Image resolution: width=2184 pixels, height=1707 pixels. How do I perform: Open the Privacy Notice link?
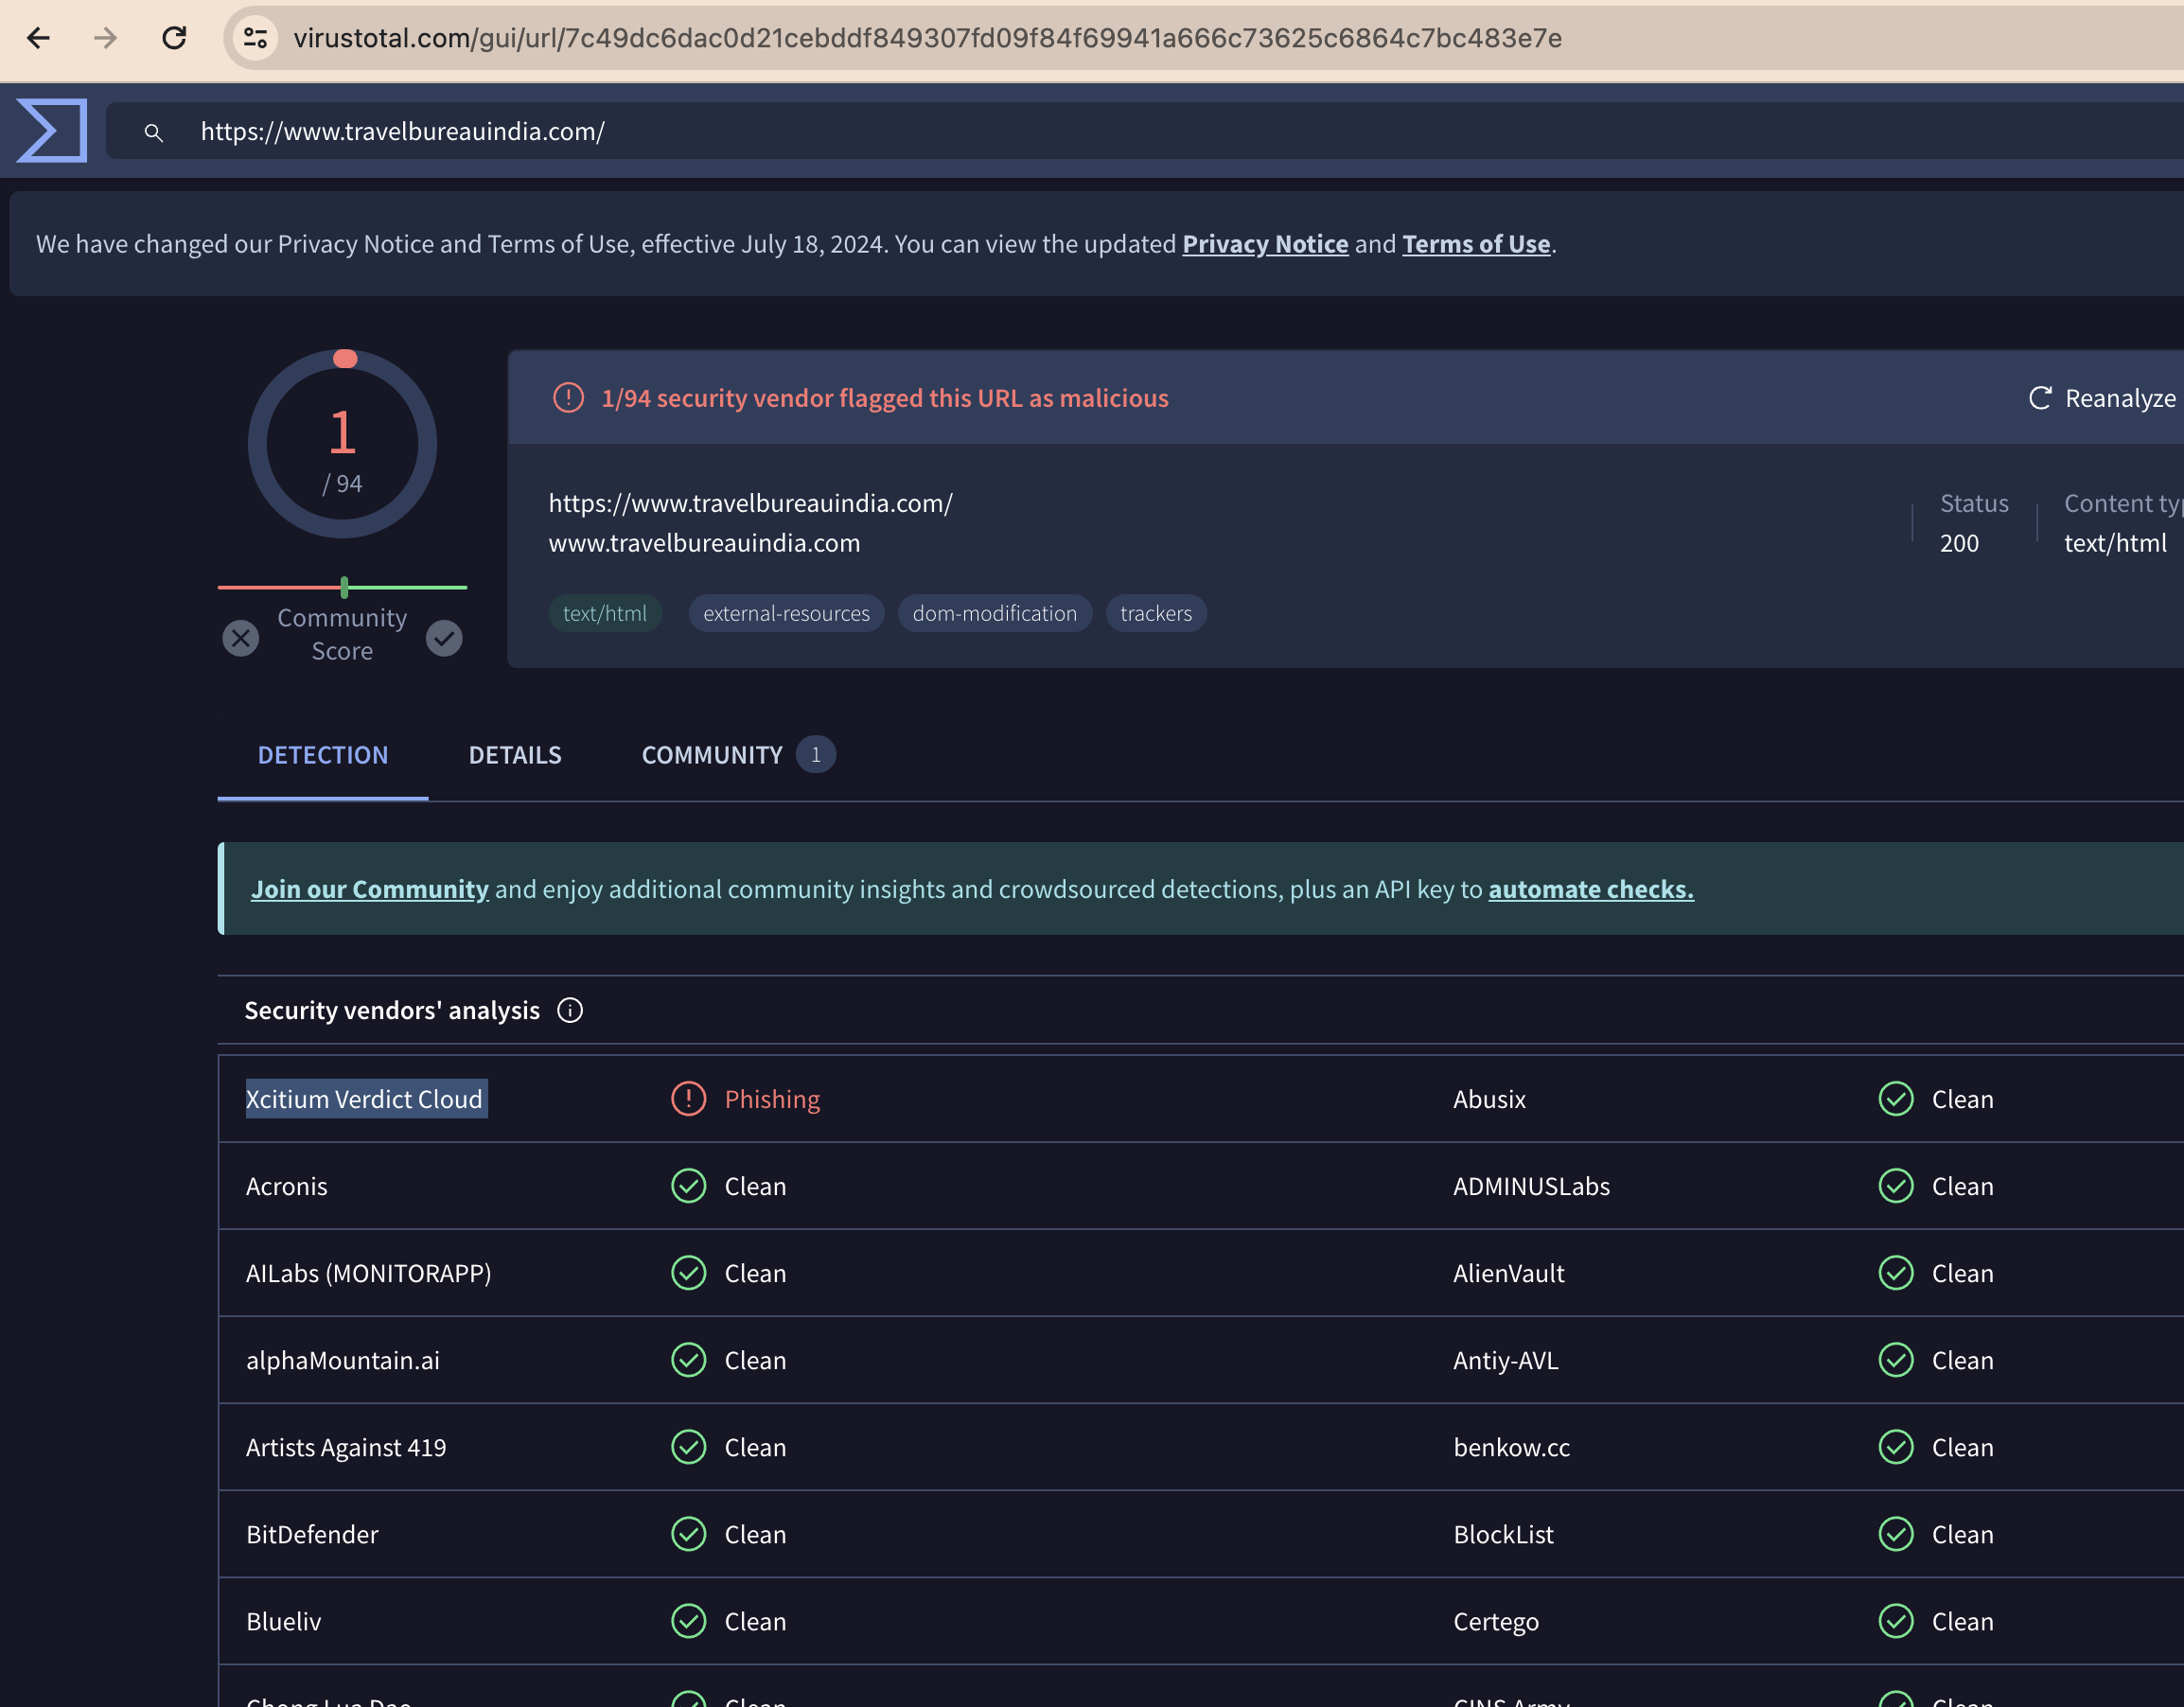1265,244
